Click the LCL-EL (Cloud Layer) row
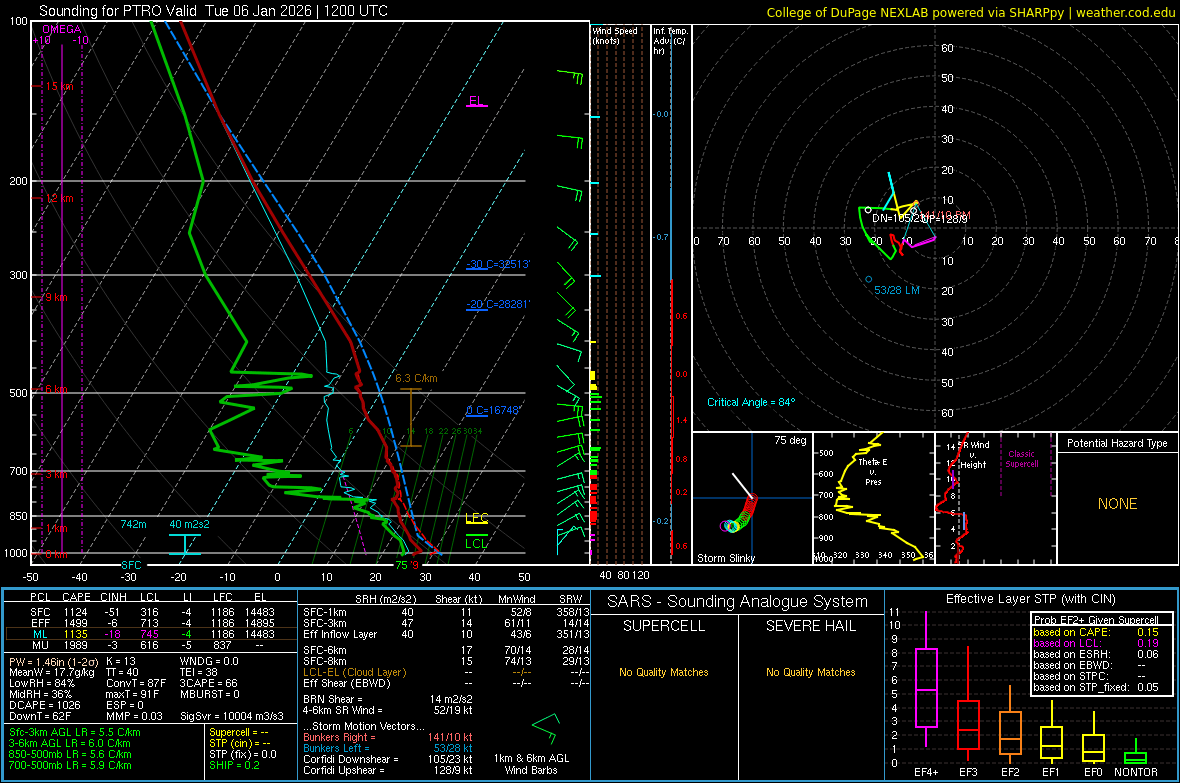This screenshot has width=1180, height=783. pyautogui.click(x=446, y=672)
